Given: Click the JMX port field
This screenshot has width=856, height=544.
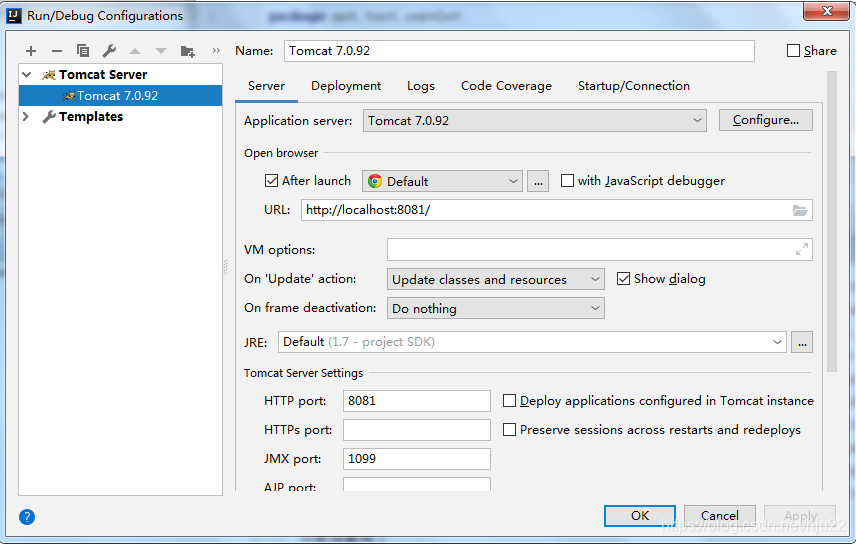Looking at the screenshot, I should click(417, 459).
